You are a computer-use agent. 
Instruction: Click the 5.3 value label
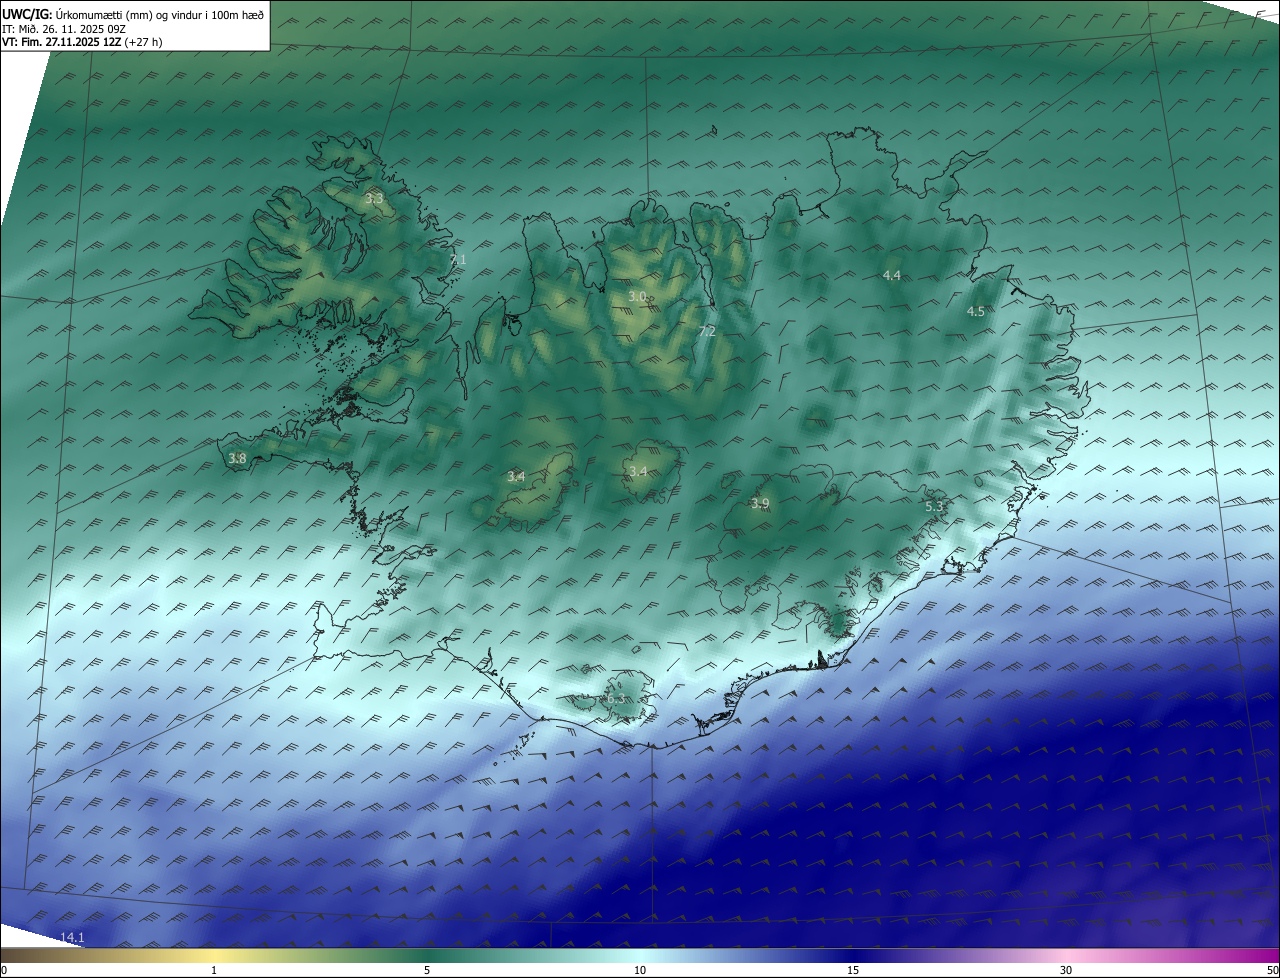pyautogui.click(x=935, y=507)
